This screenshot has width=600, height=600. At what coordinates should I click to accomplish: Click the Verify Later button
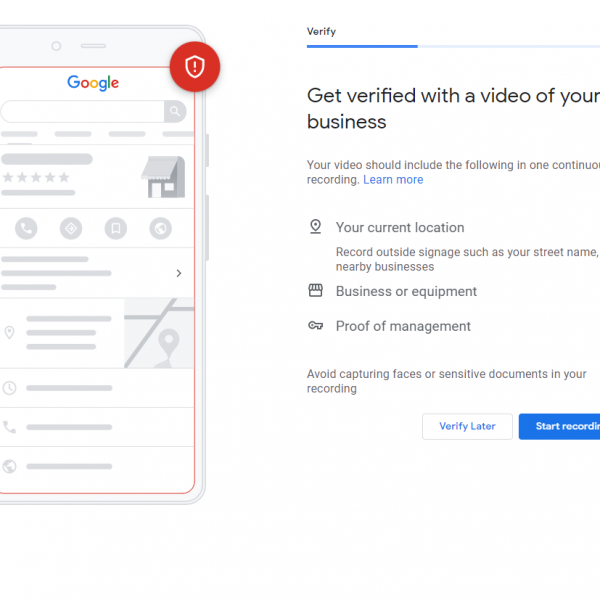click(x=467, y=426)
